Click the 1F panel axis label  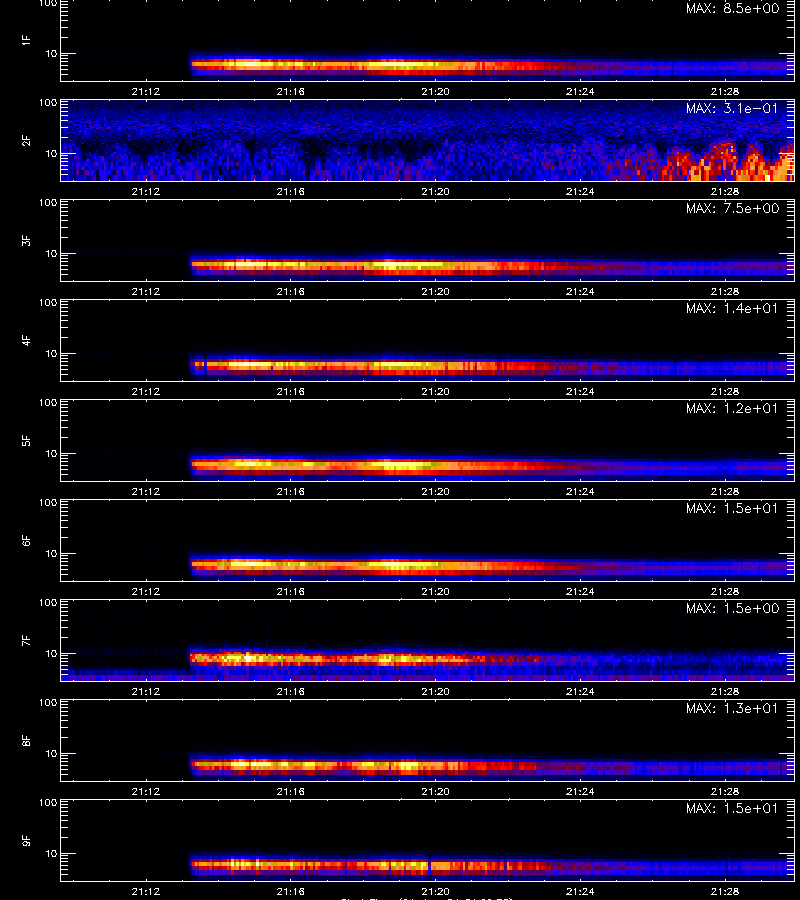pos(26,40)
